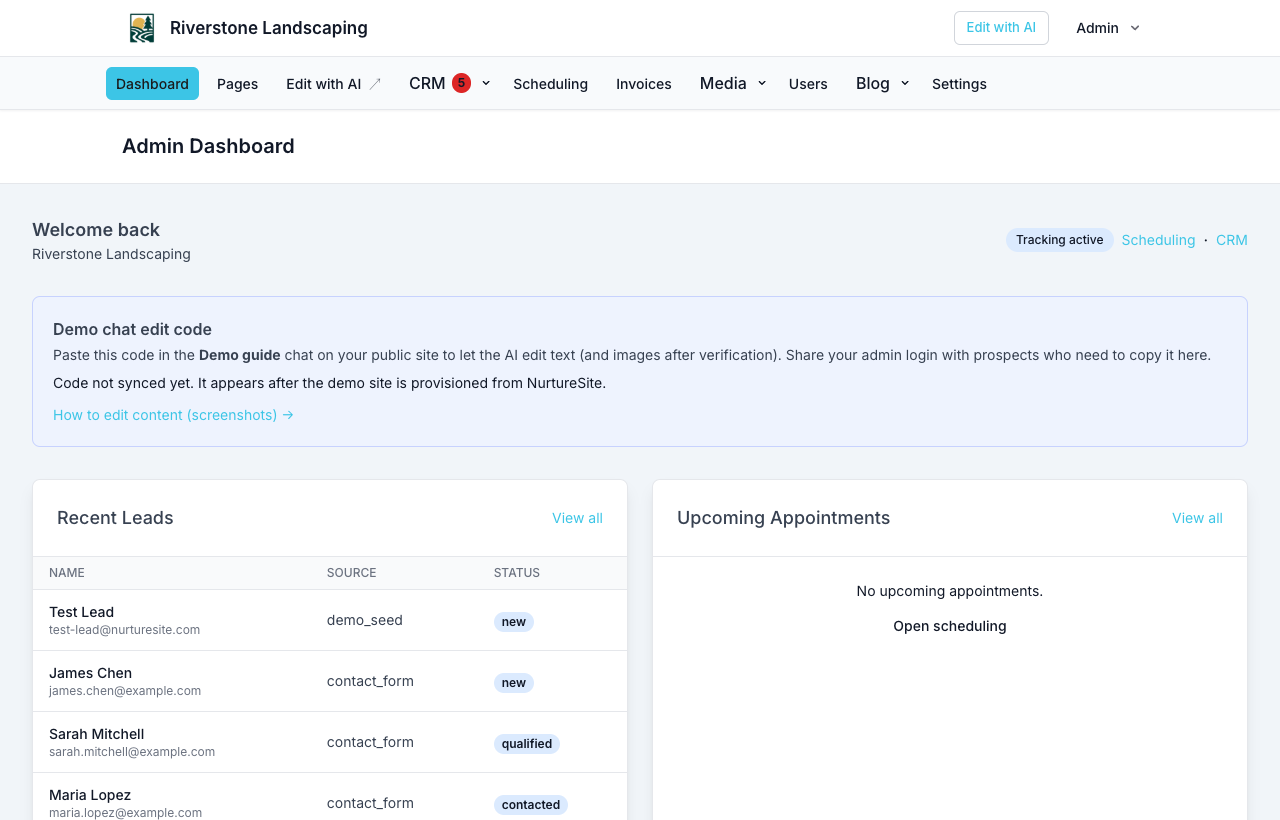Open the Invoices nav item
Image resolution: width=1280 pixels, height=820 pixels.
tap(644, 84)
